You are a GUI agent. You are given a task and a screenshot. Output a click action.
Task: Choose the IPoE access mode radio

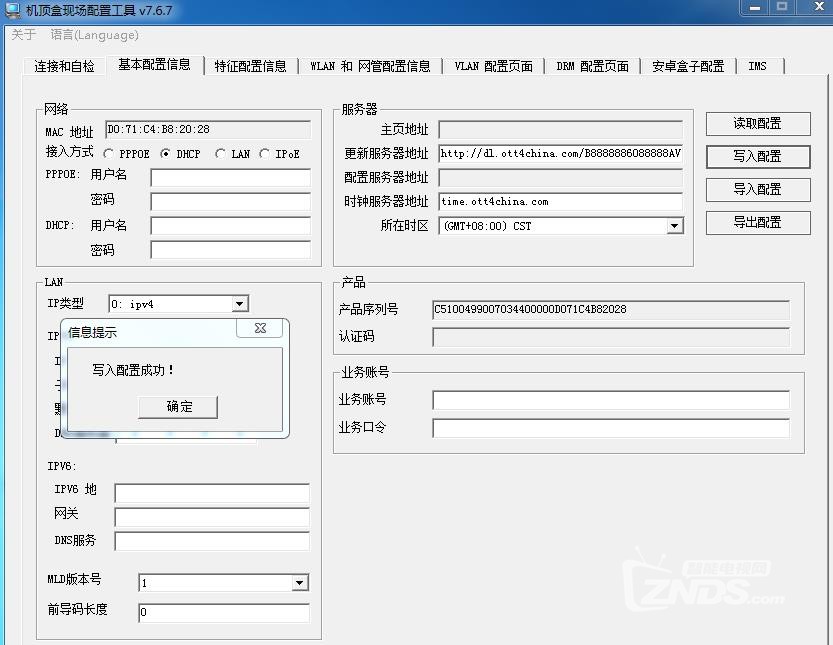pyautogui.click(x=279, y=154)
